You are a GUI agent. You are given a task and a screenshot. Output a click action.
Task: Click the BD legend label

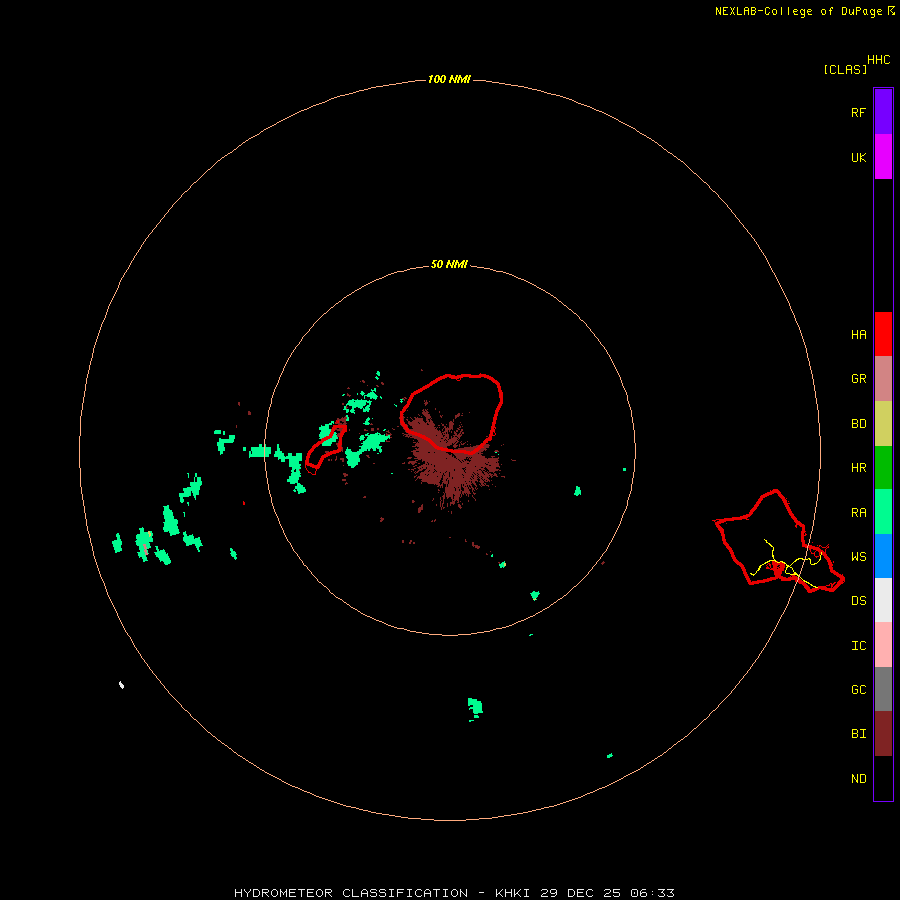pos(858,424)
